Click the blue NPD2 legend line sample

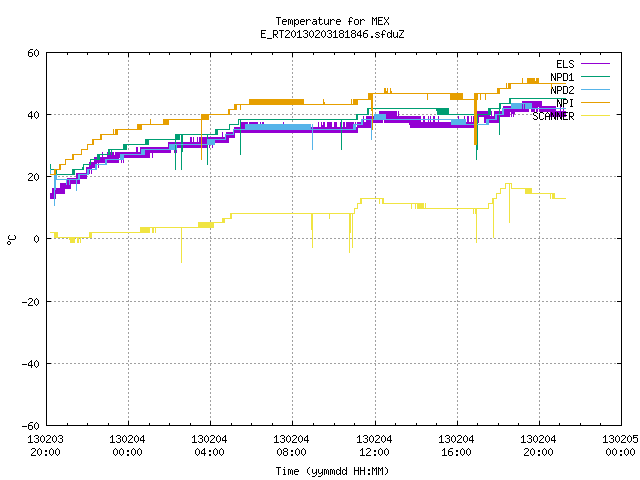595,89
